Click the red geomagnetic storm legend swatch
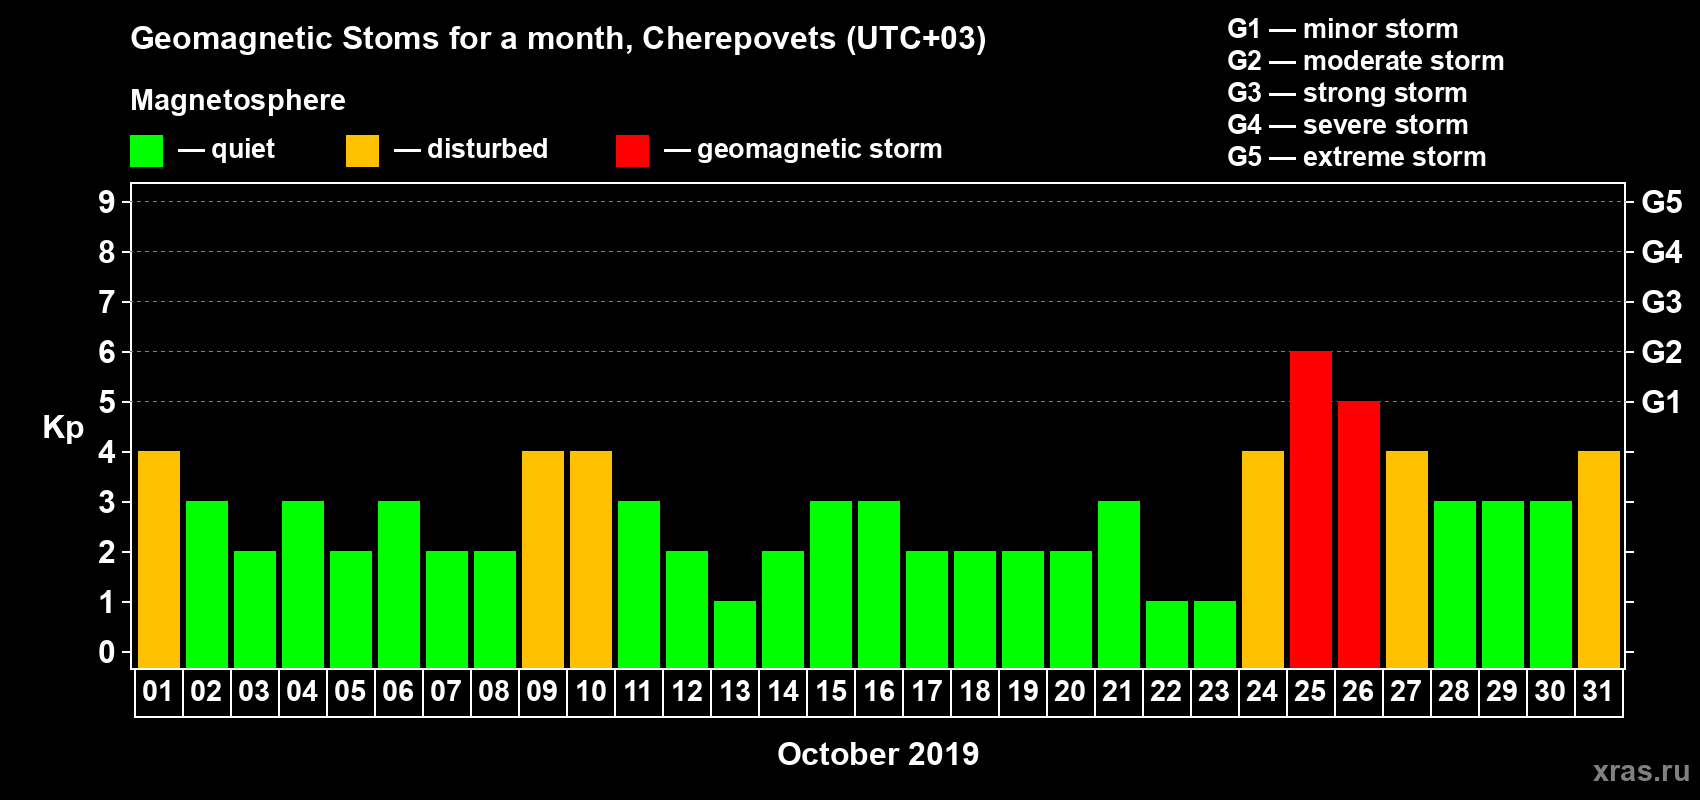This screenshot has height=800, width=1700. (632, 151)
